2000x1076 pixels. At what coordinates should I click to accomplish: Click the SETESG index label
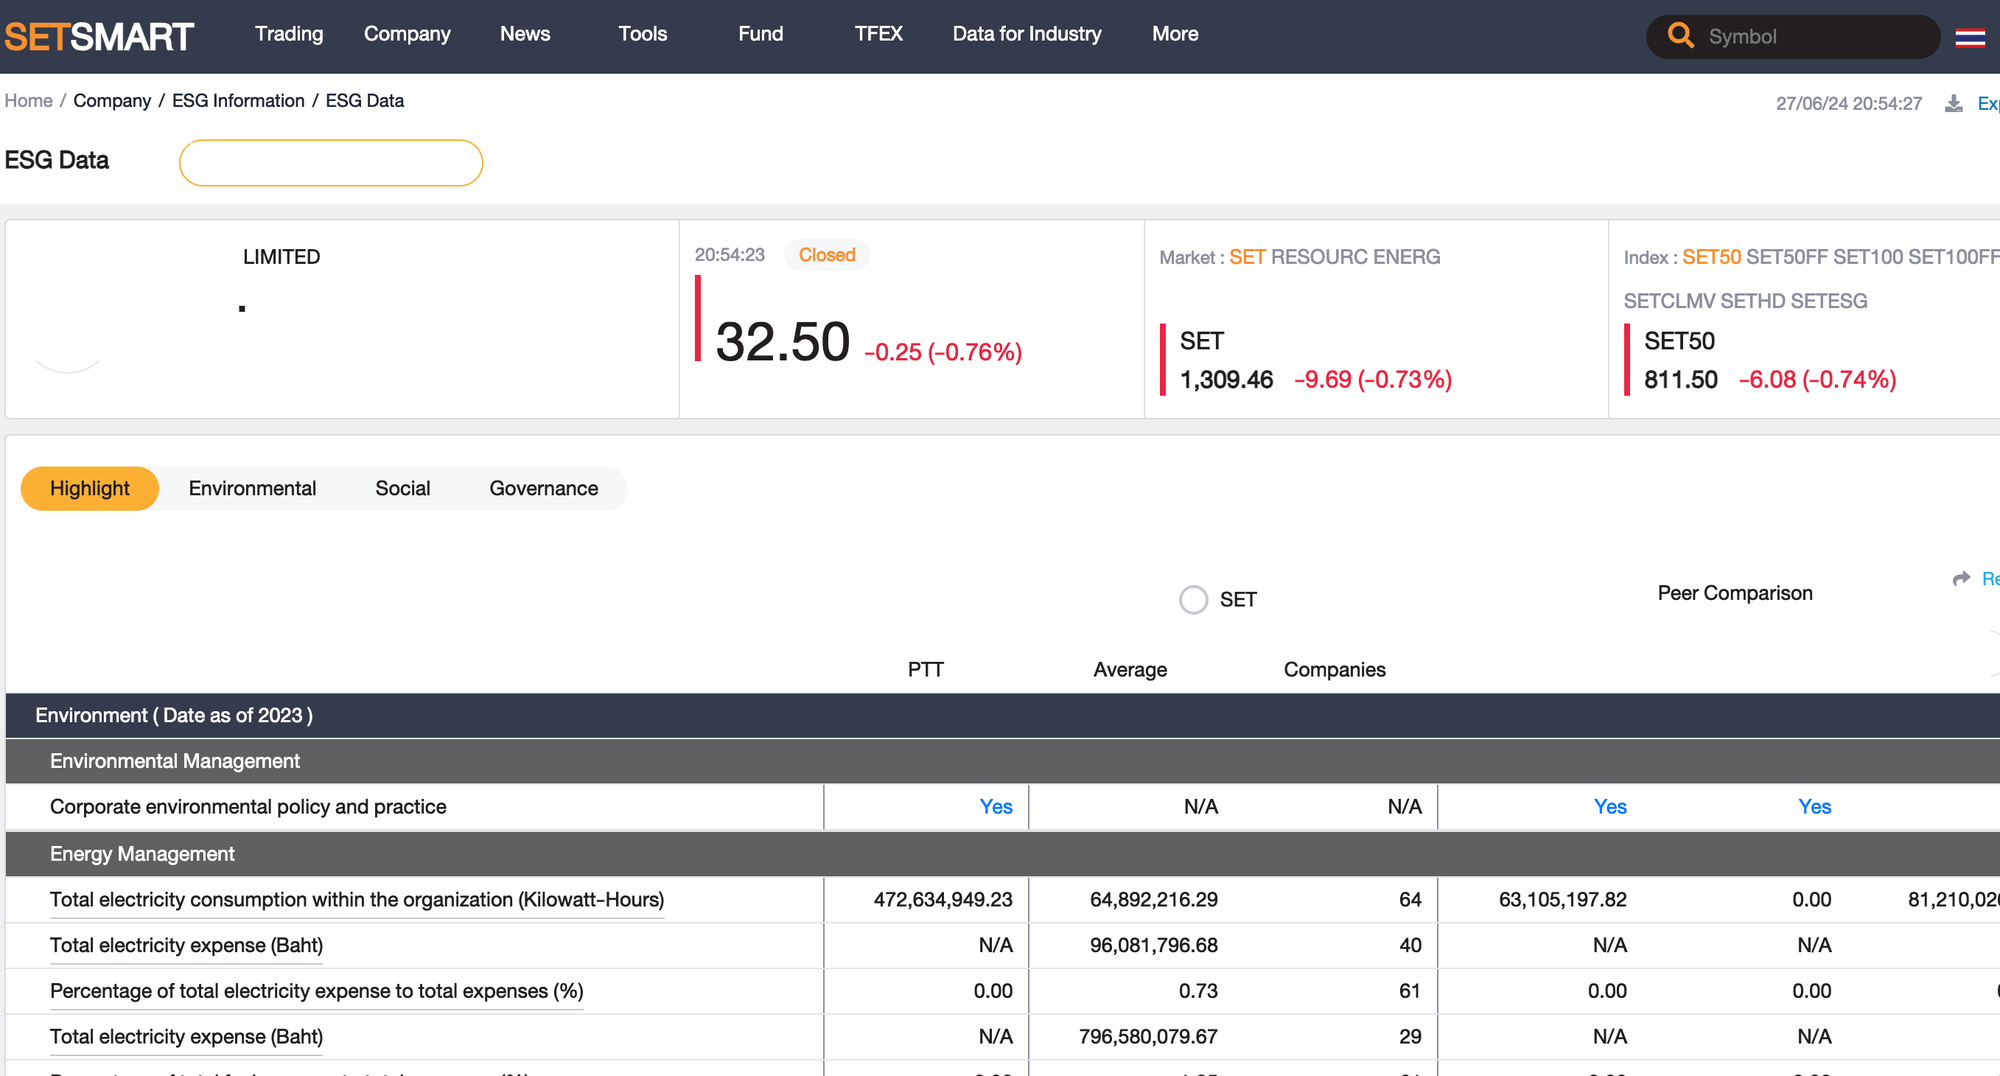click(1829, 301)
